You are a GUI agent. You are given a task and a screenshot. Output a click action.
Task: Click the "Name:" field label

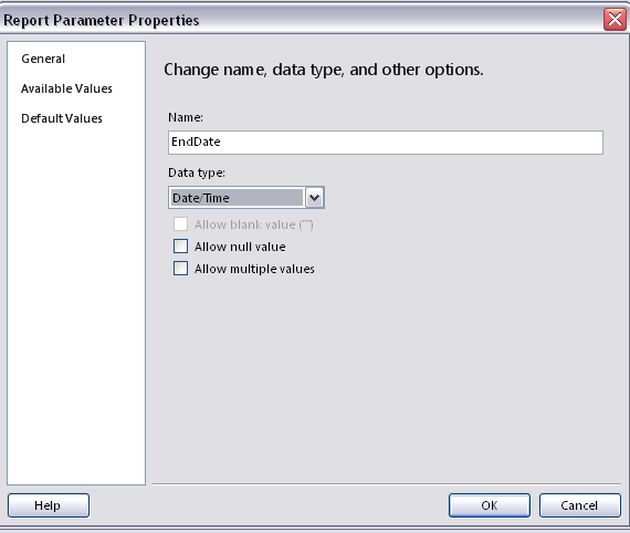186,118
